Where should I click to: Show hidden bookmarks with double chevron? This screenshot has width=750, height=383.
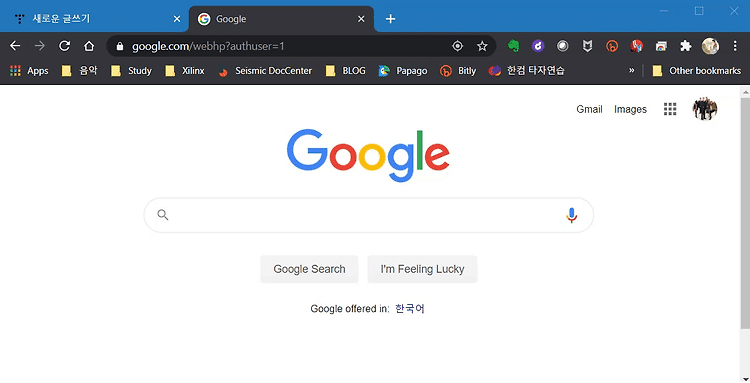tap(631, 70)
